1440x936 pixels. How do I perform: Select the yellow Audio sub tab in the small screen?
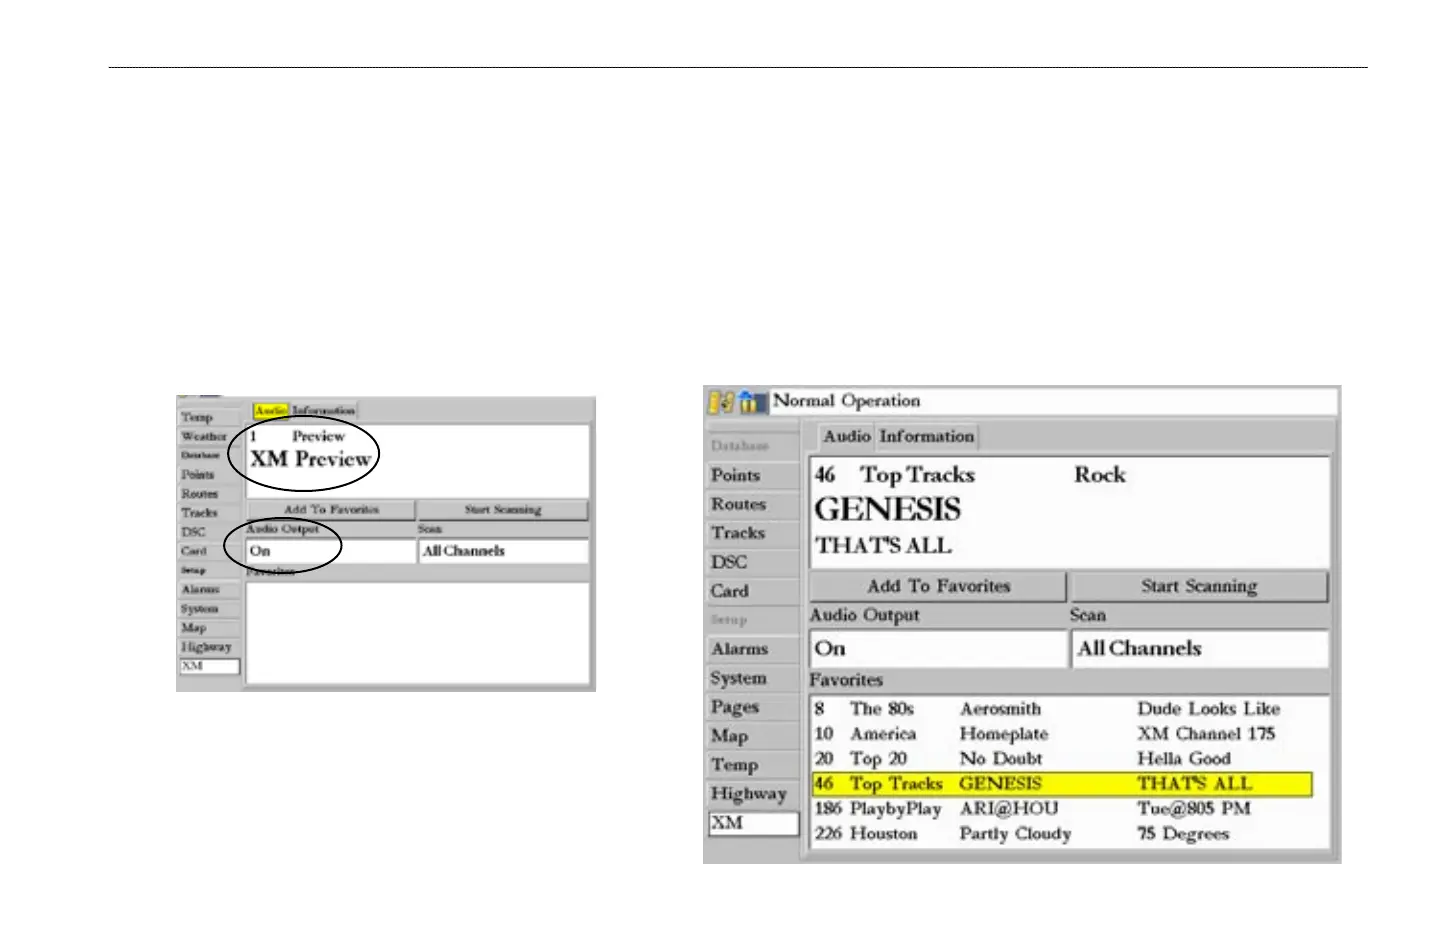pyautogui.click(x=270, y=411)
